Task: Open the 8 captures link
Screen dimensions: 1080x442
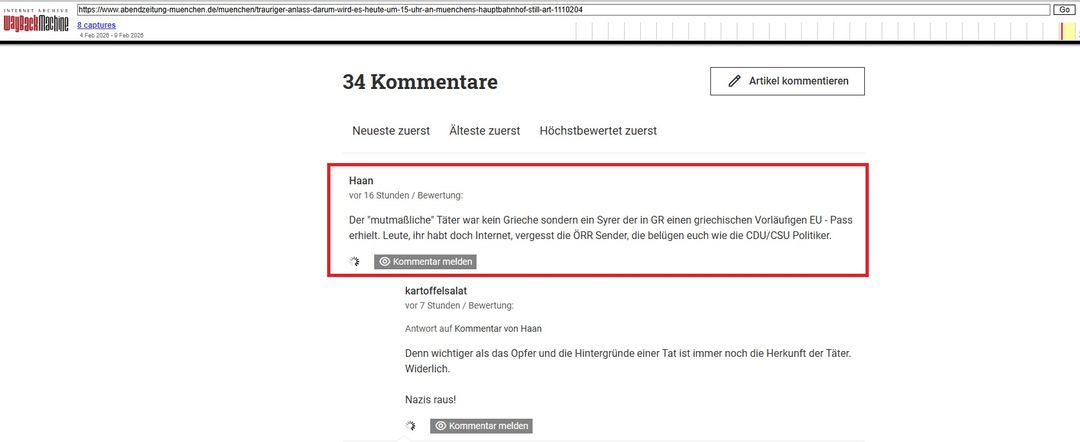Action: (x=96, y=24)
